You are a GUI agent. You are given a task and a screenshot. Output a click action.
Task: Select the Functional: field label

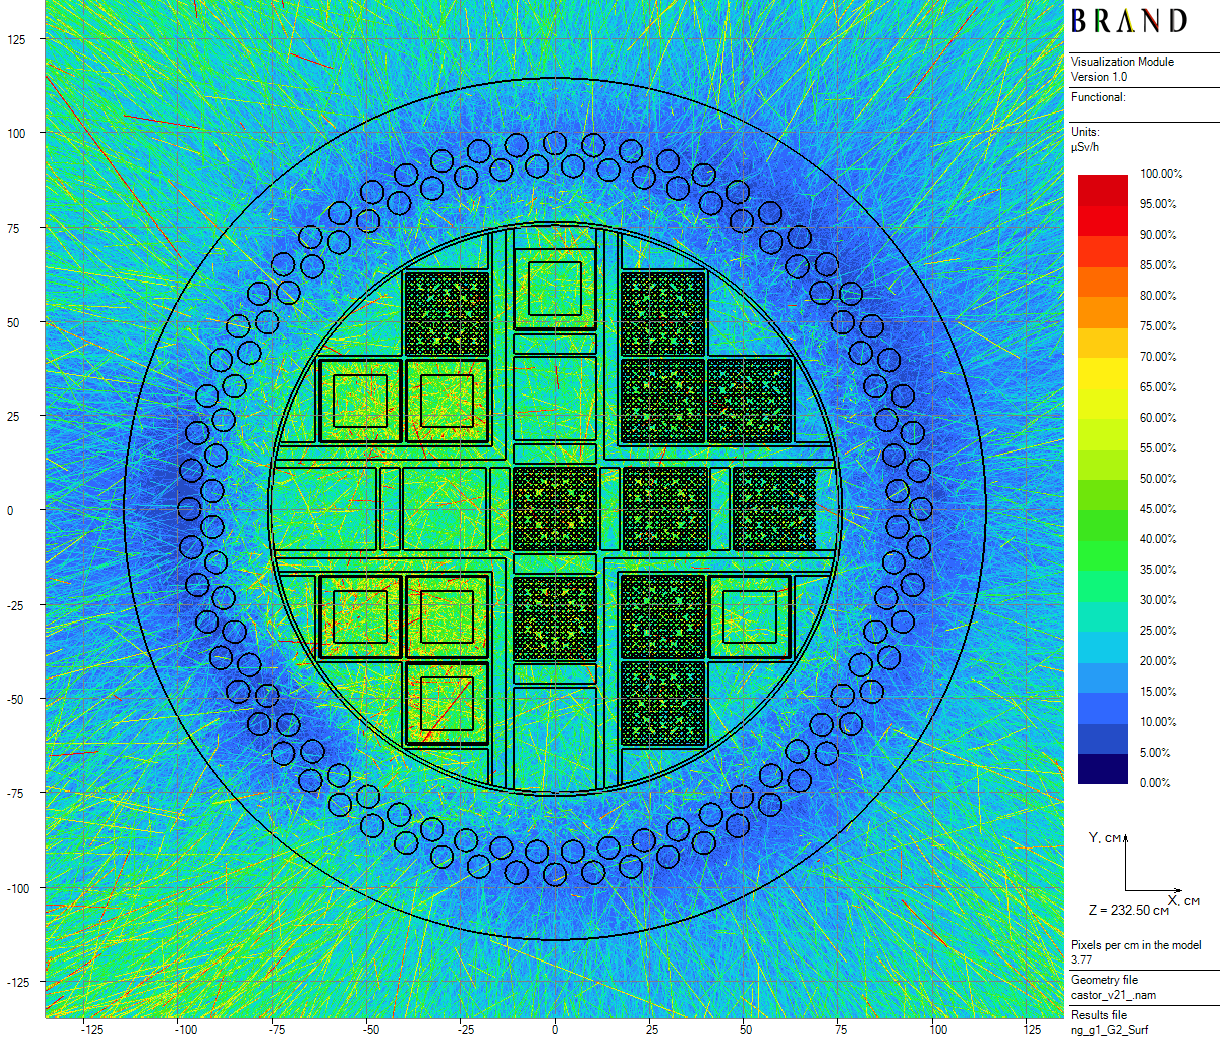click(x=1098, y=97)
